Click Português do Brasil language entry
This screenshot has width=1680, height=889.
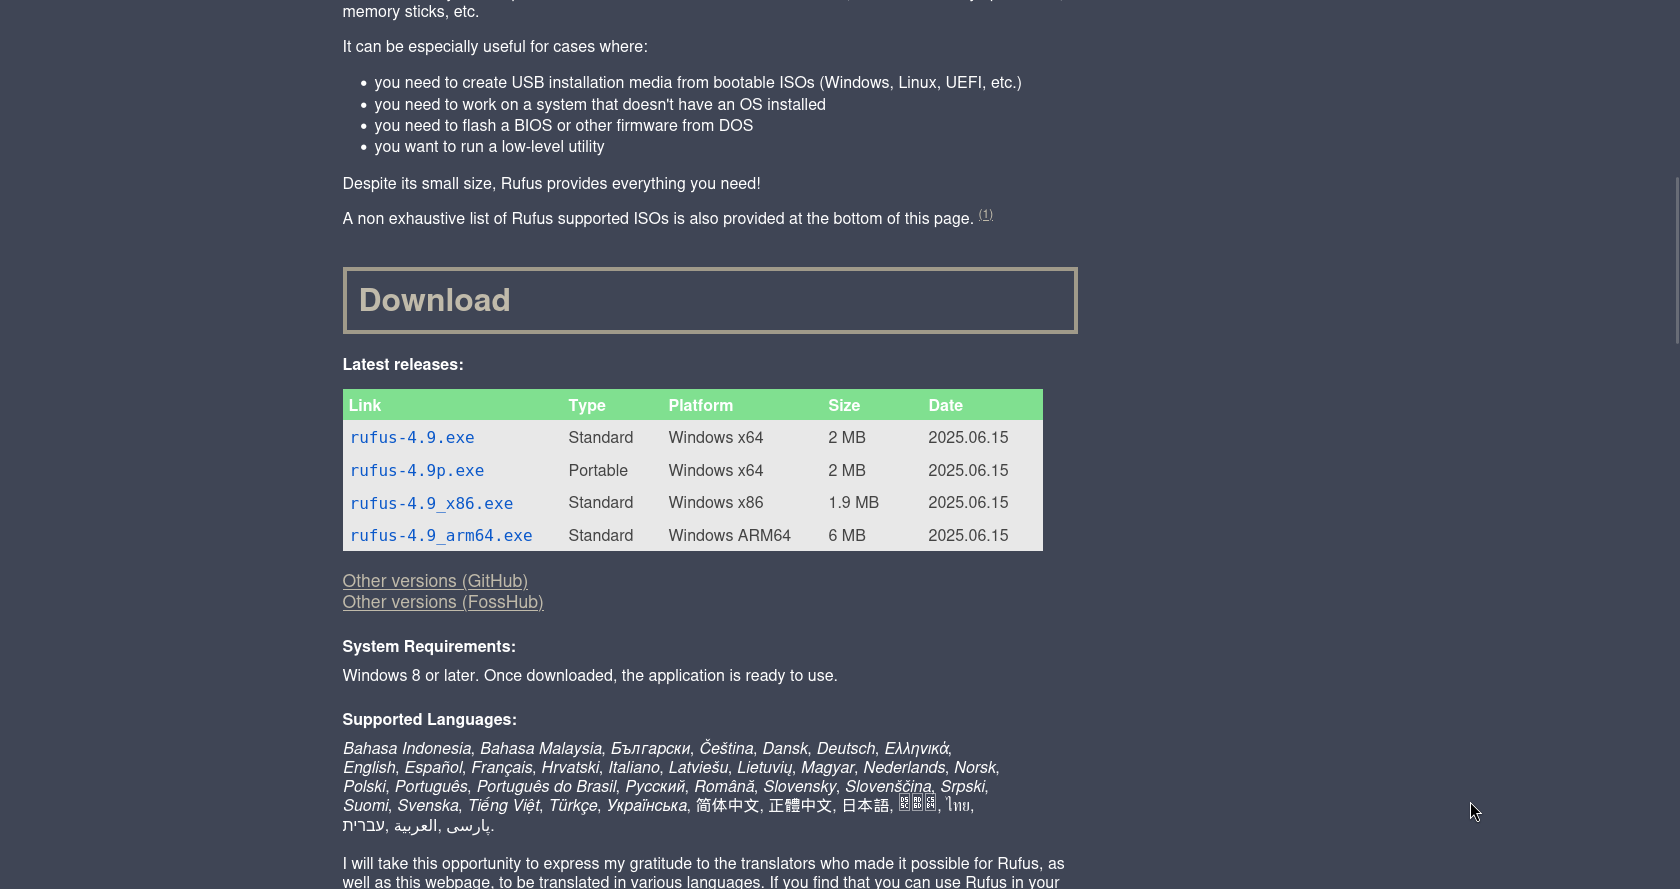546,787
